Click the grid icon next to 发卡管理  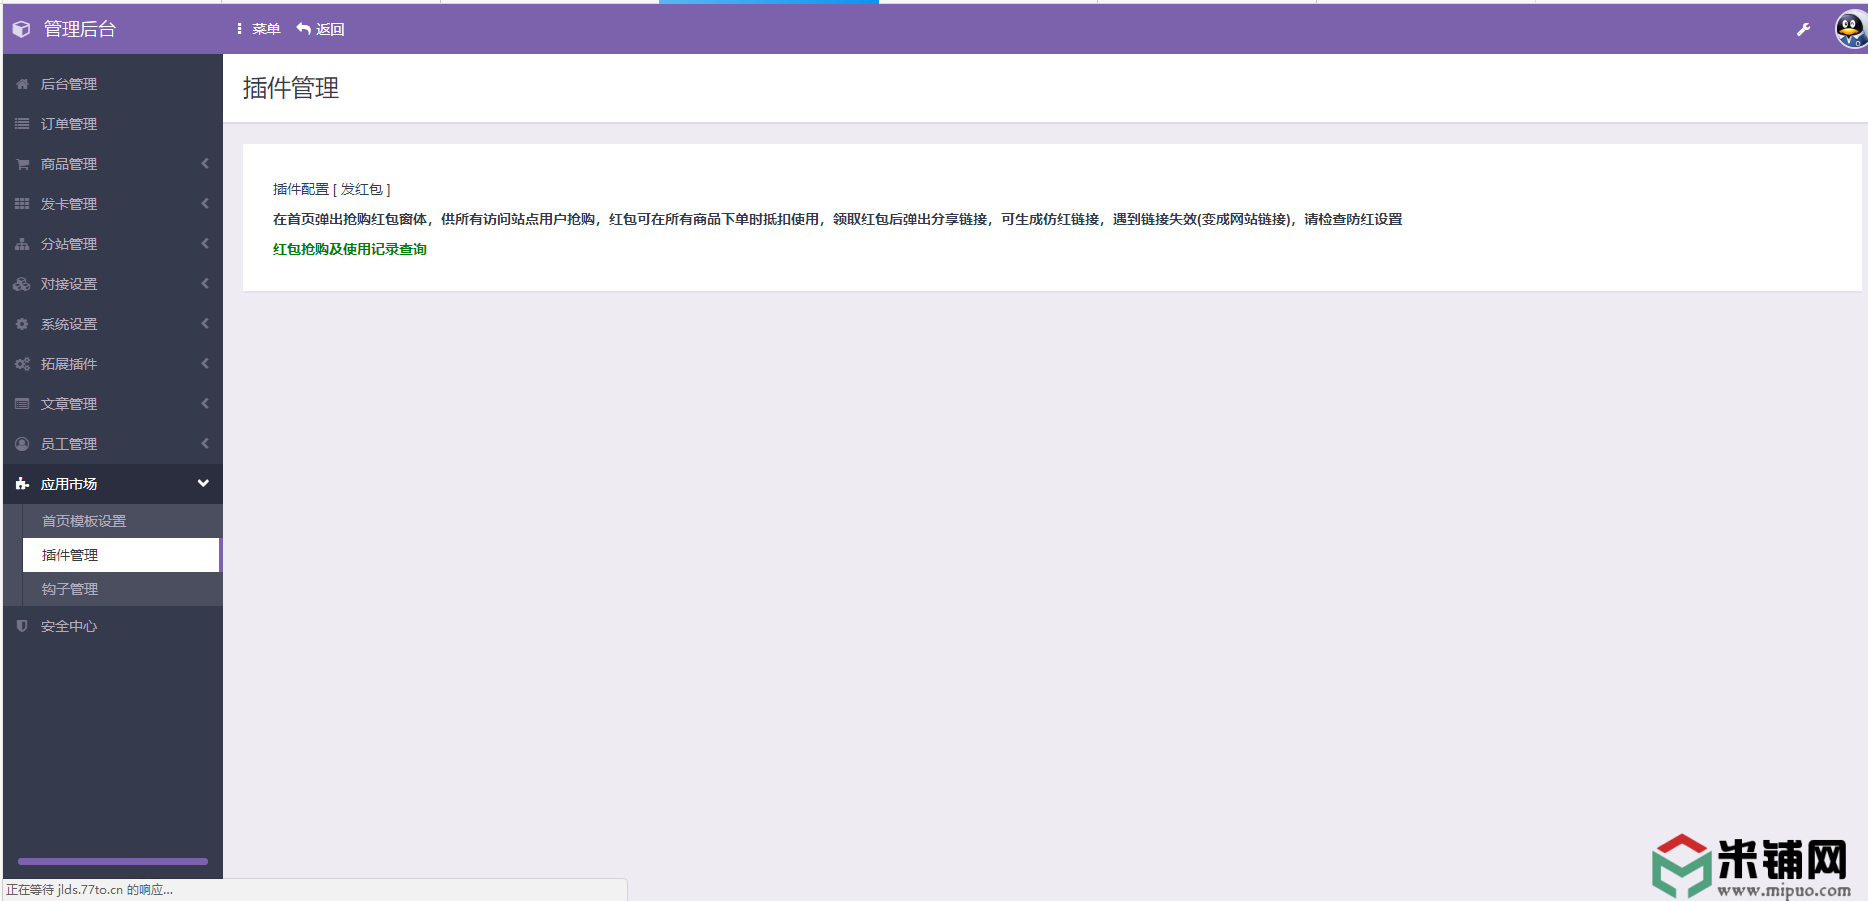21,204
